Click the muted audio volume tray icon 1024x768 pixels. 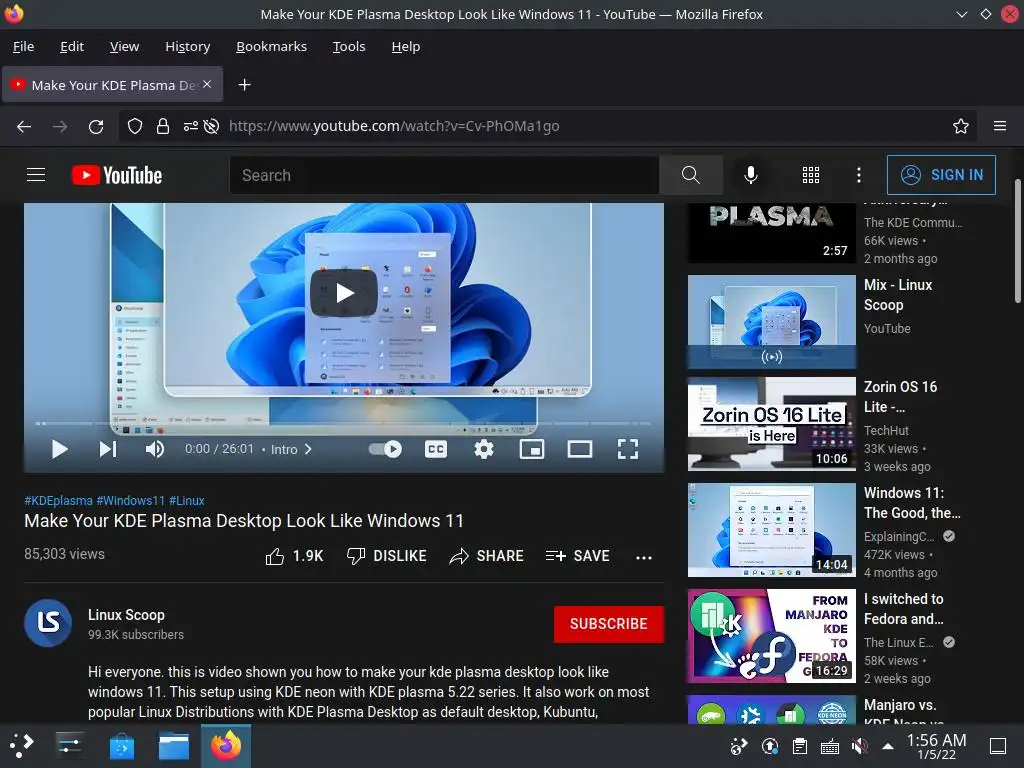click(x=859, y=746)
